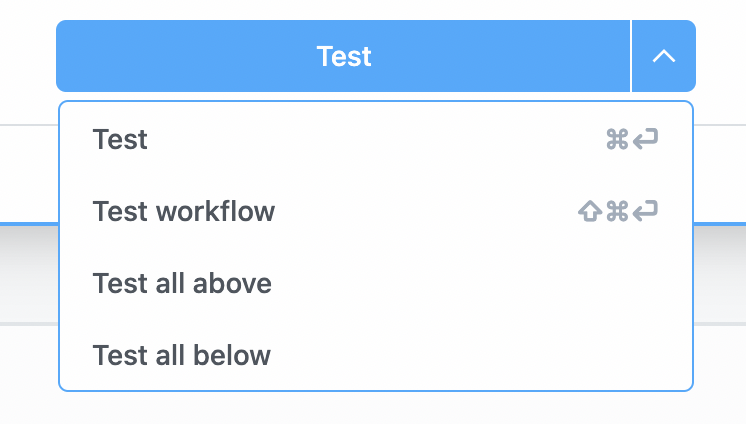
Task: Click the up-chevron icon on split button
Action: 663,56
